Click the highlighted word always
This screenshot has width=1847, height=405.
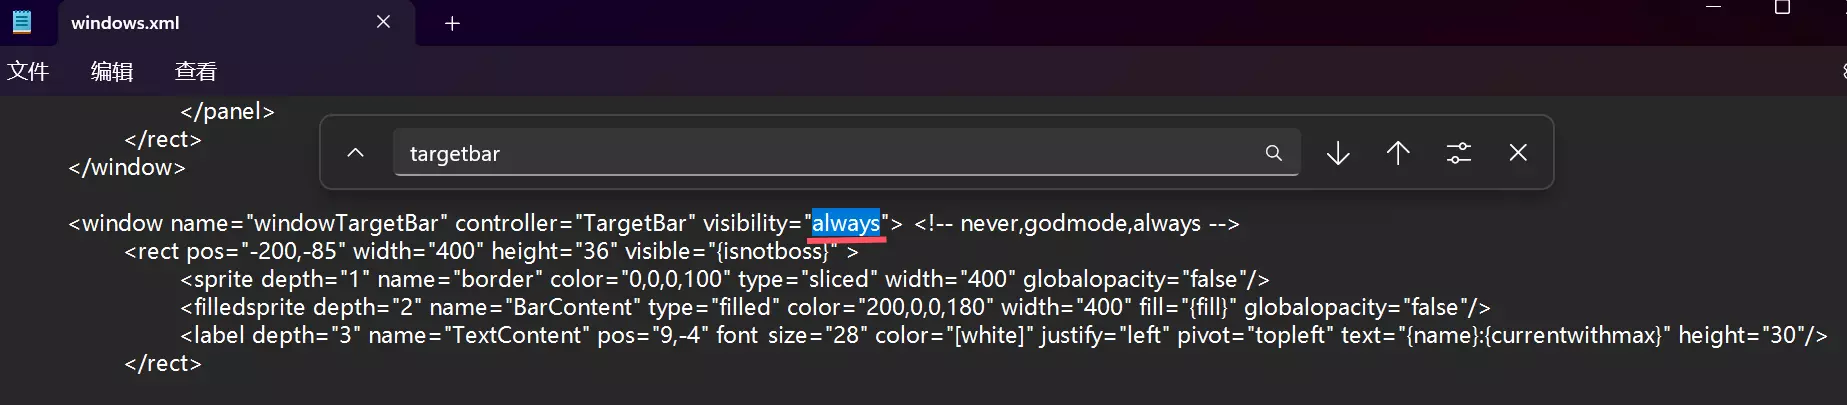pos(846,223)
